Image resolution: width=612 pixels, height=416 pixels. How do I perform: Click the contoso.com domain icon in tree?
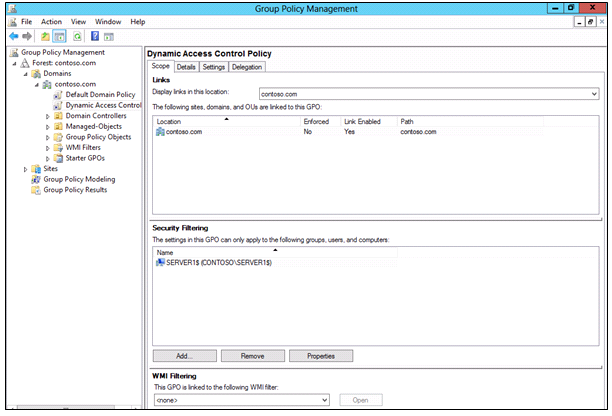[47, 84]
